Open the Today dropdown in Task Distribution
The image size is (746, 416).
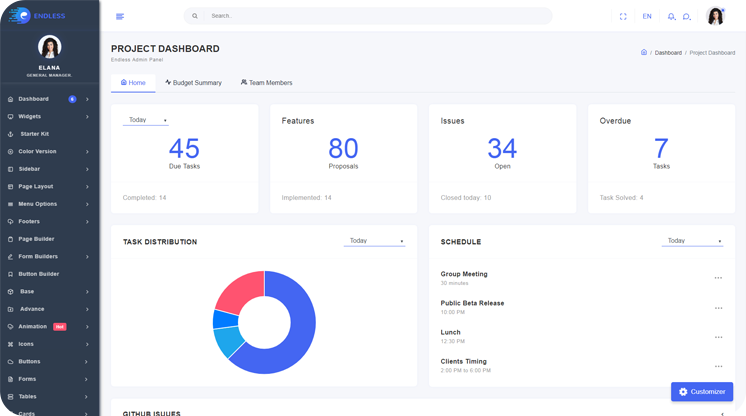point(374,241)
